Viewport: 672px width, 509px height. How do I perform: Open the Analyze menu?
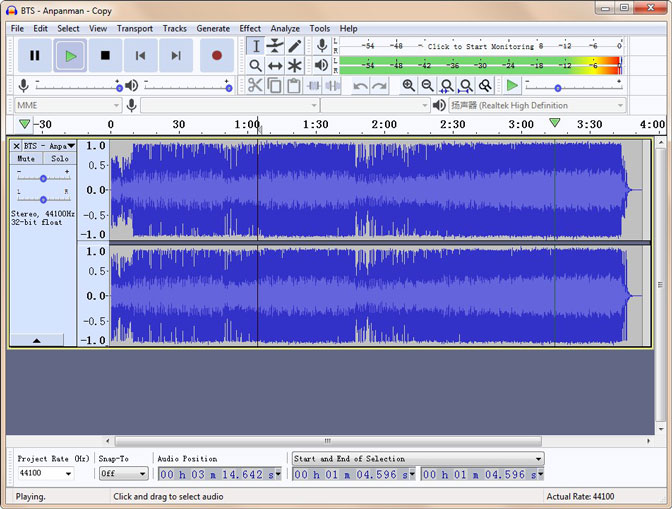(285, 29)
